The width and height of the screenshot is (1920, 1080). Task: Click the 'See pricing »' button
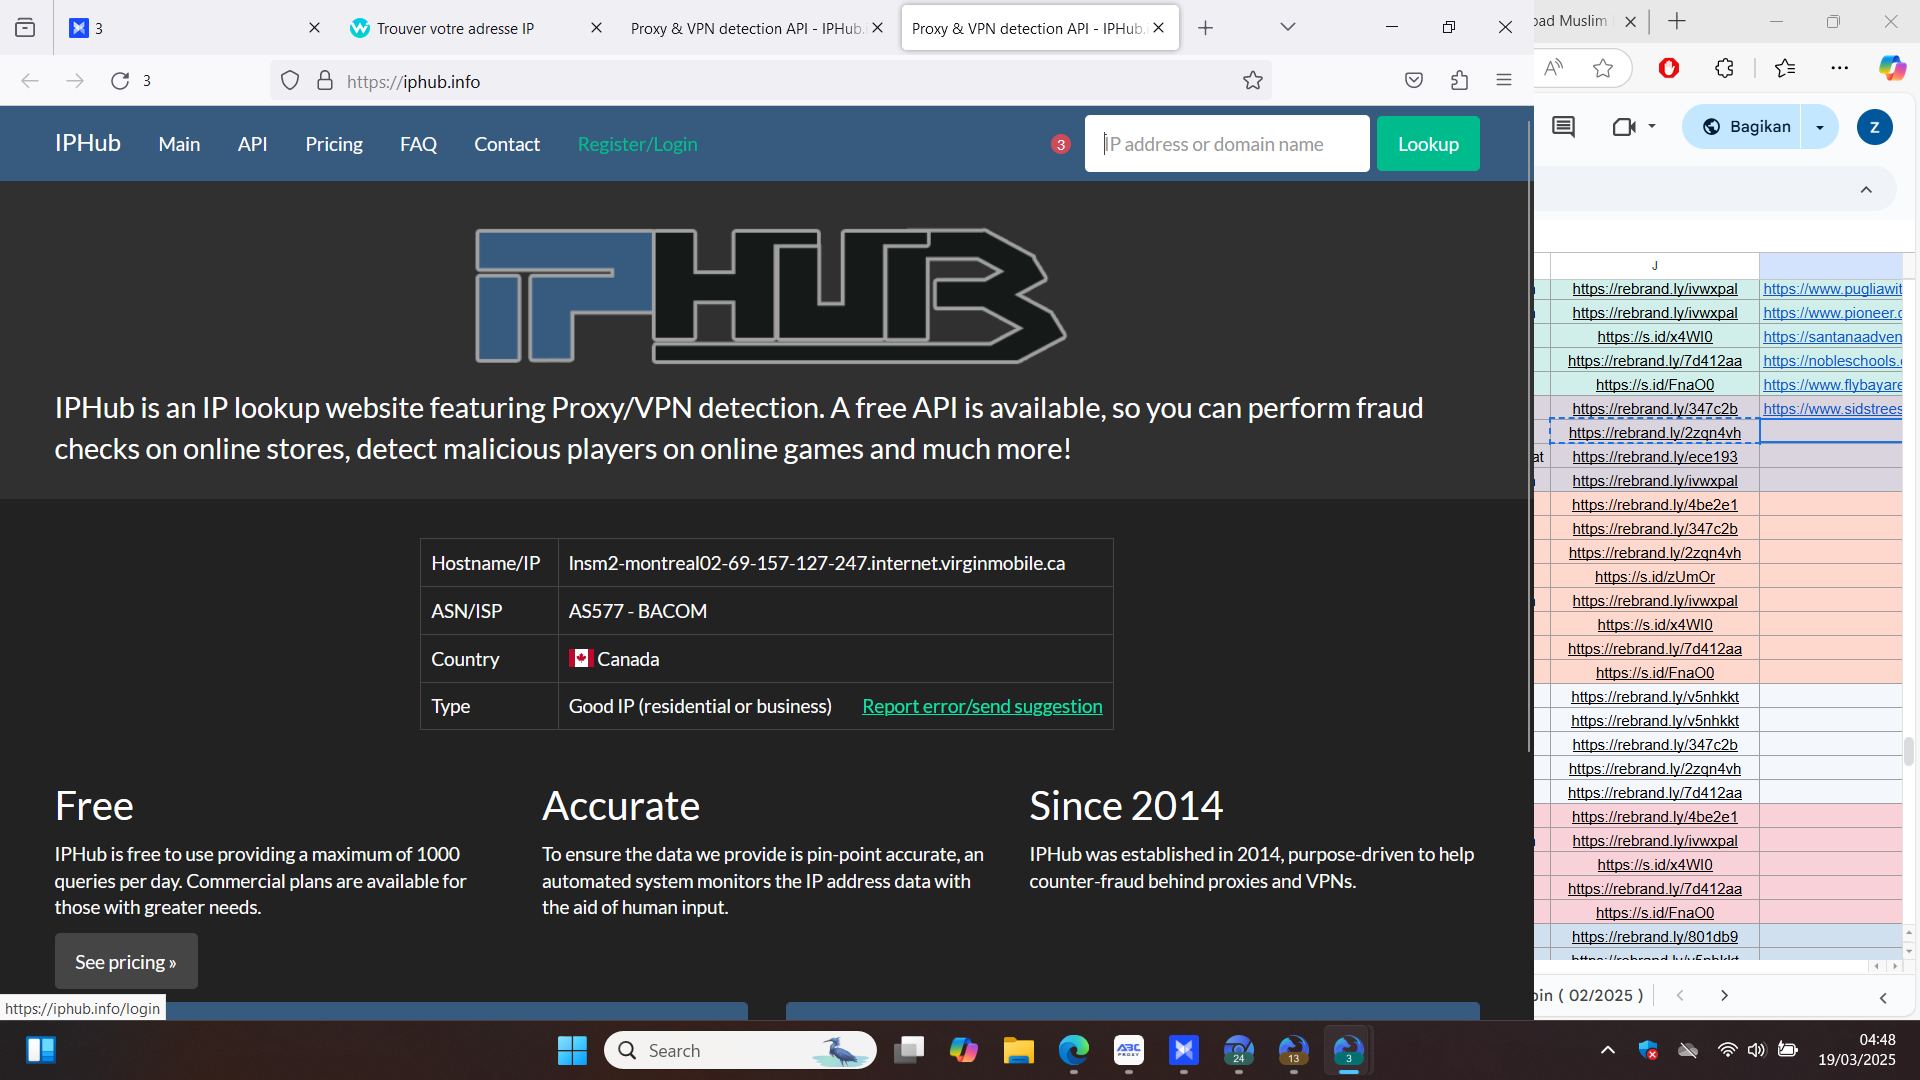[126, 962]
